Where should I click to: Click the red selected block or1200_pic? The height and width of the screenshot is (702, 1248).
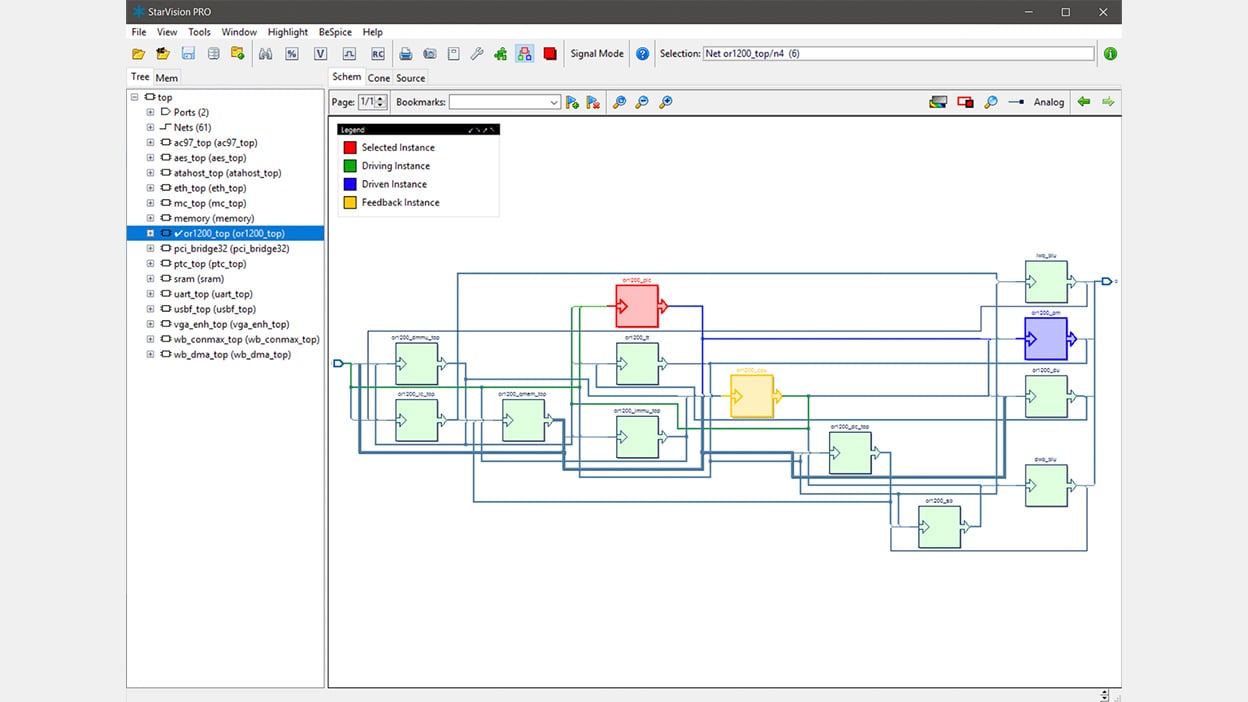(637, 306)
